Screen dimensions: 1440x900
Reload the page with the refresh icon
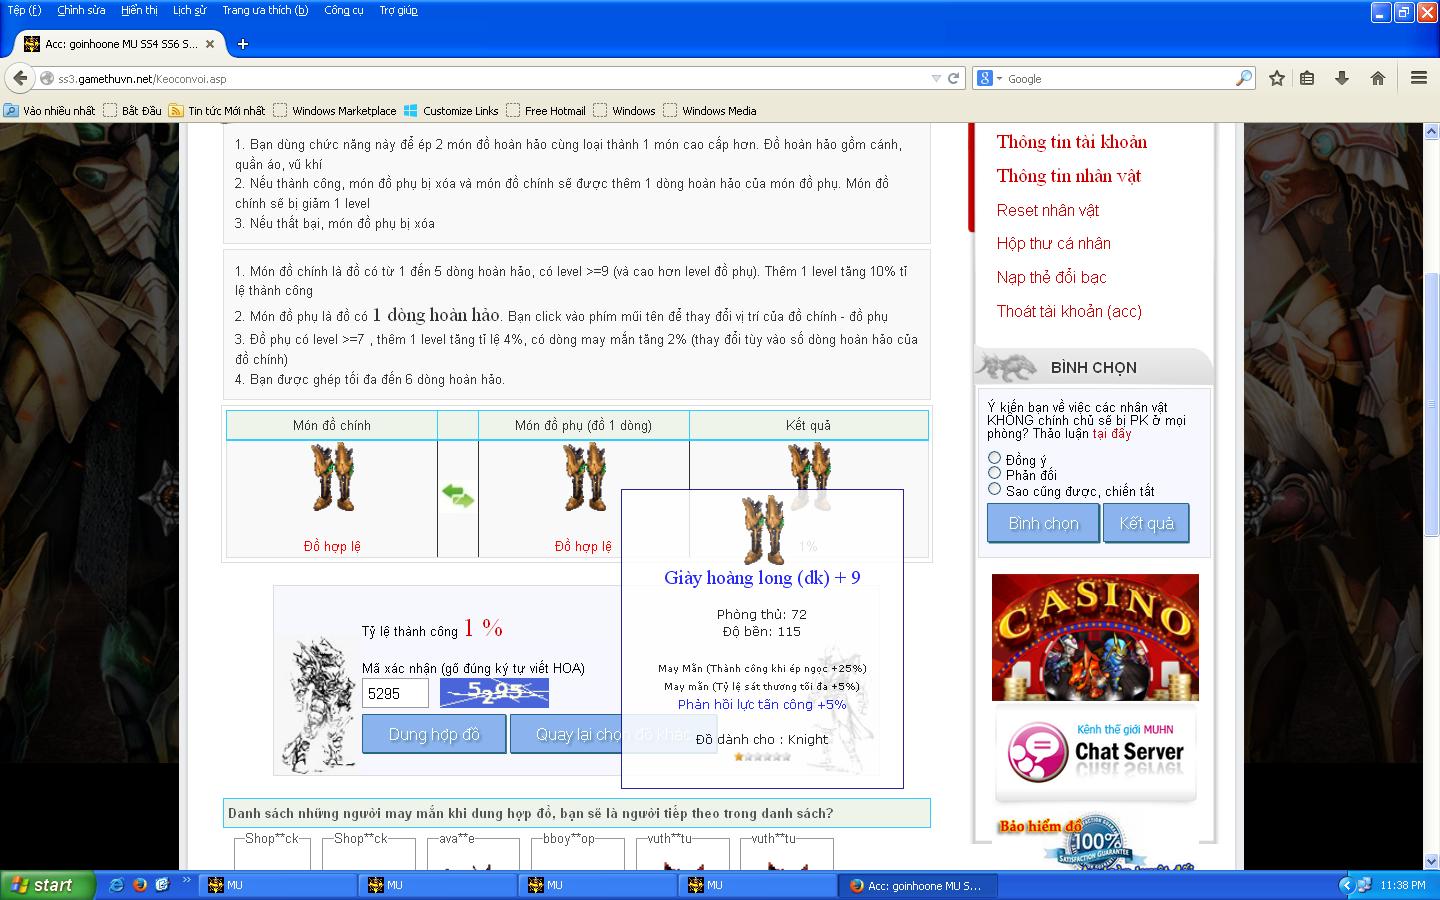pos(954,78)
